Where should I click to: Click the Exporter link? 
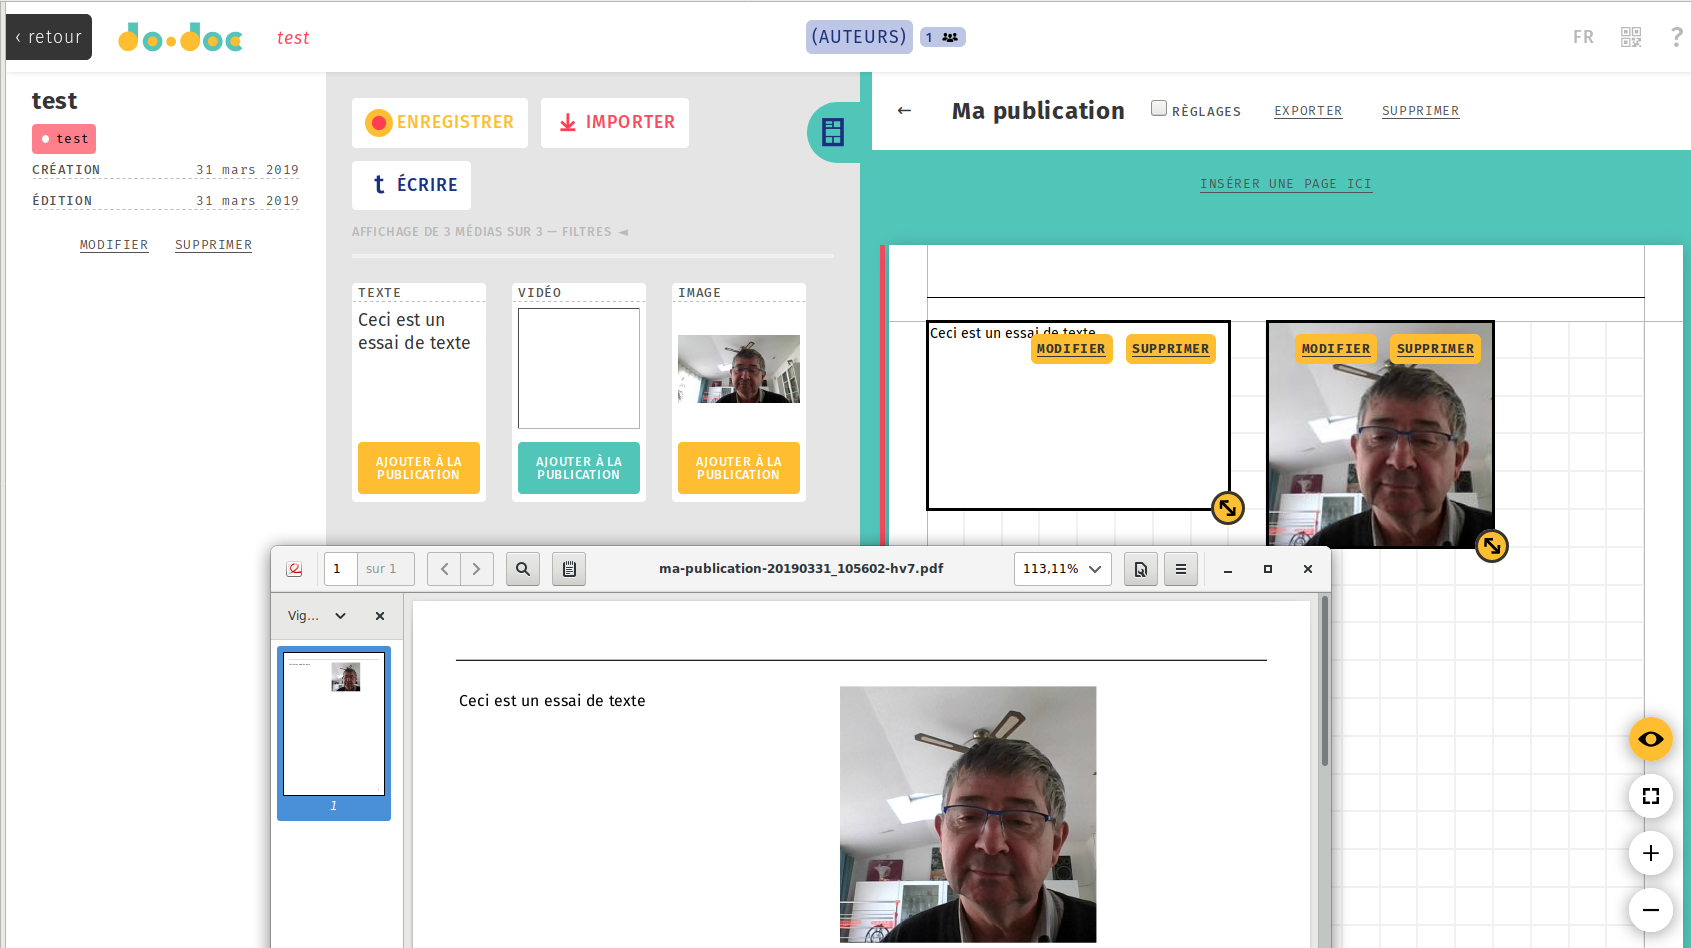pos(1307,111)
